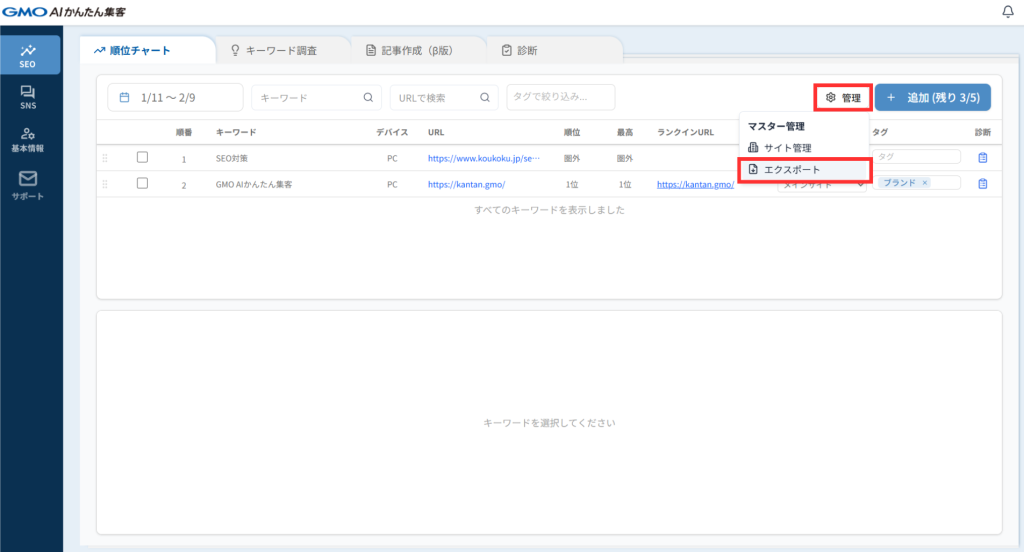Open the 1/11 ～ 2/9 date range picker
1024x552 pixels.
pyautogui.click(x=175, y=97)
